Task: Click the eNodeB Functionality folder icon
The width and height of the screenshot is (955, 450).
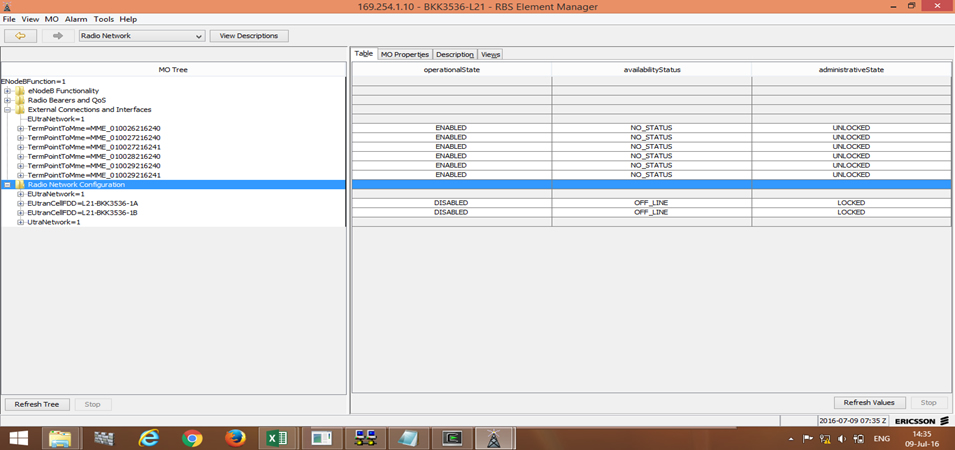Action: [20, 91]
